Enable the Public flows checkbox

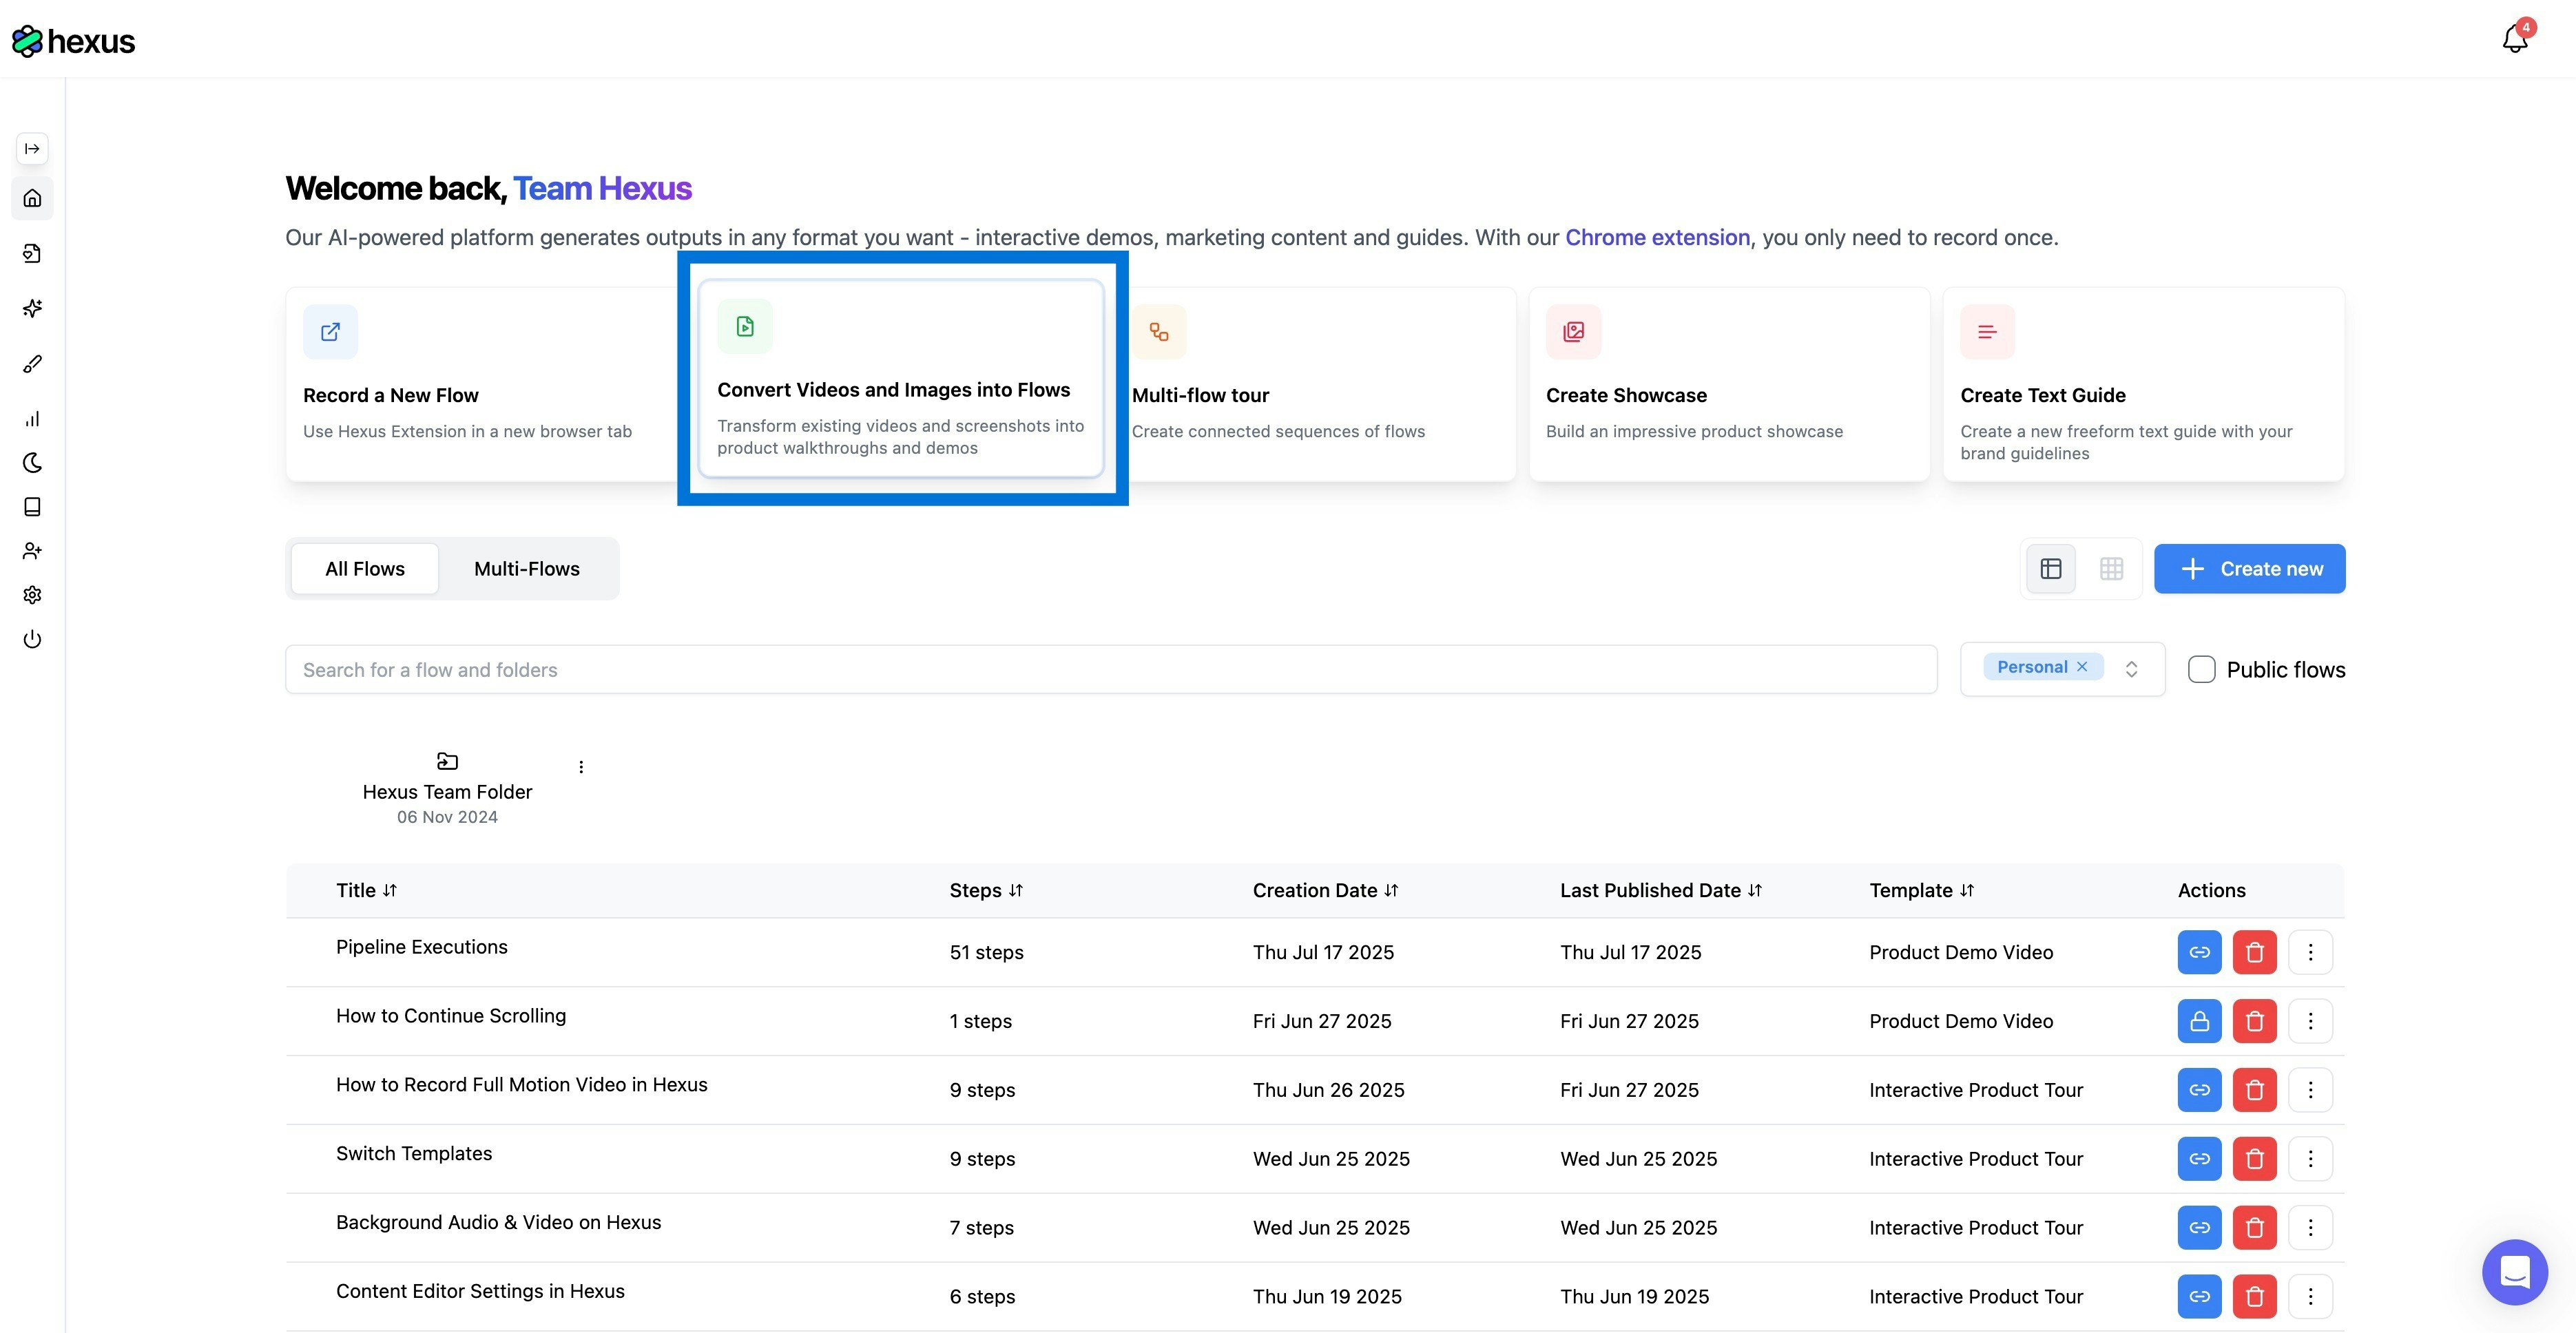pyautogui.click(x=2201, y=669)
